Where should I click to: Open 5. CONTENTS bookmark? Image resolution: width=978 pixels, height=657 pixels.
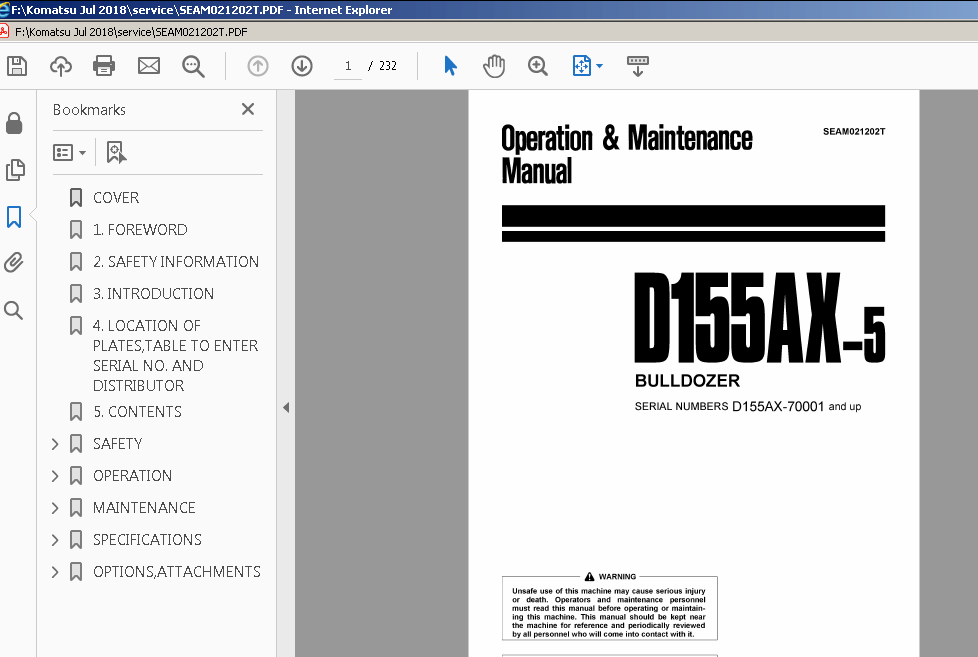pyautogui.click(x=137, y=412)
